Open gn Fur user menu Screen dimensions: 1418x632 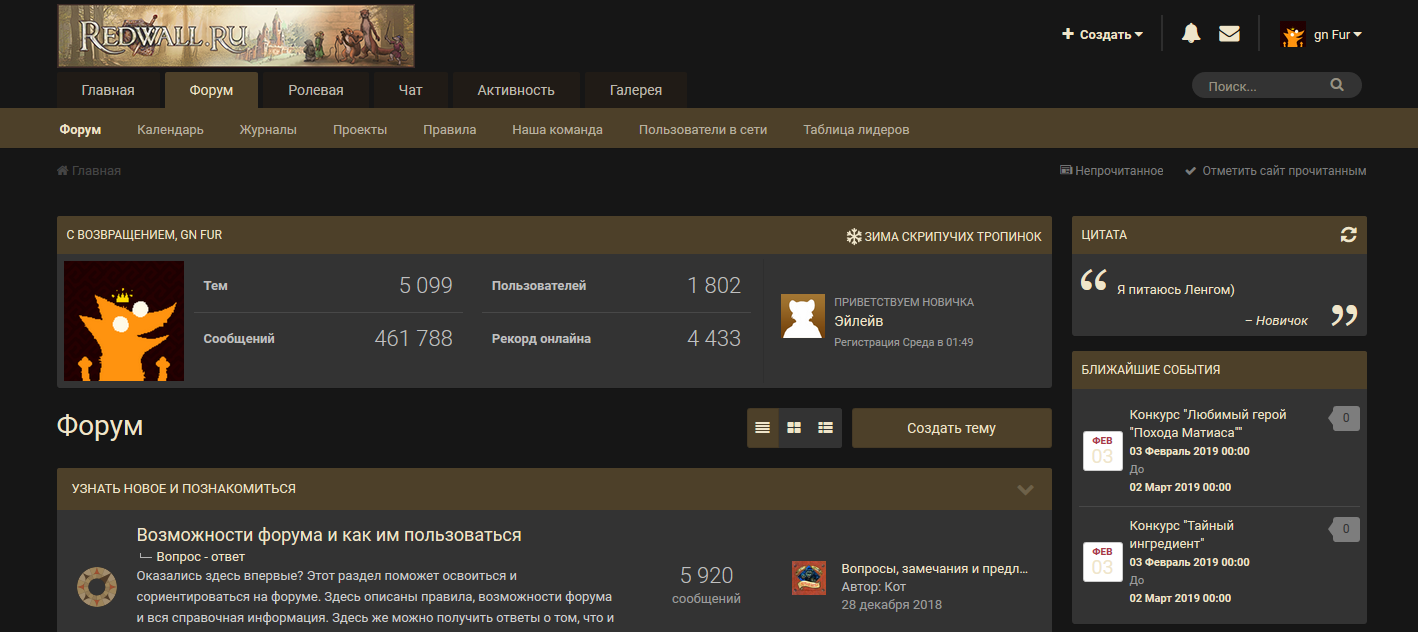[x=1337, y=34]
